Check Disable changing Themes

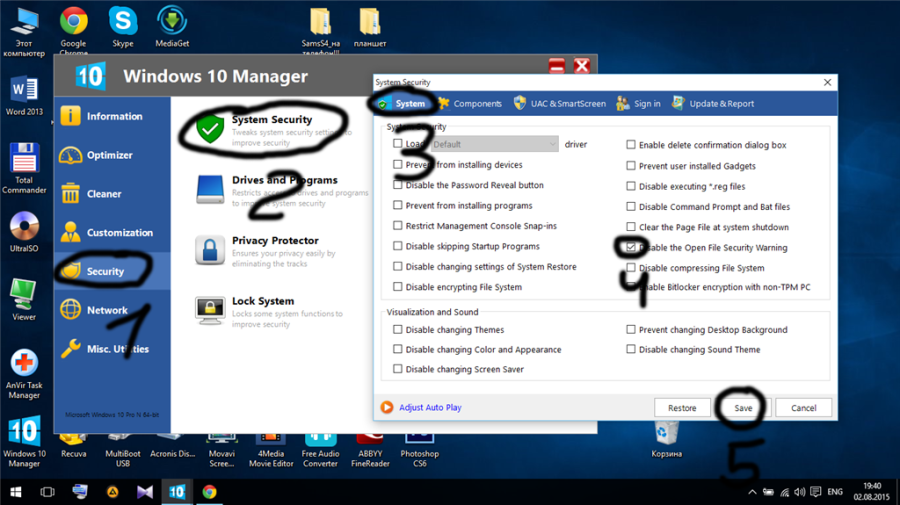click(x=397, y=329)
